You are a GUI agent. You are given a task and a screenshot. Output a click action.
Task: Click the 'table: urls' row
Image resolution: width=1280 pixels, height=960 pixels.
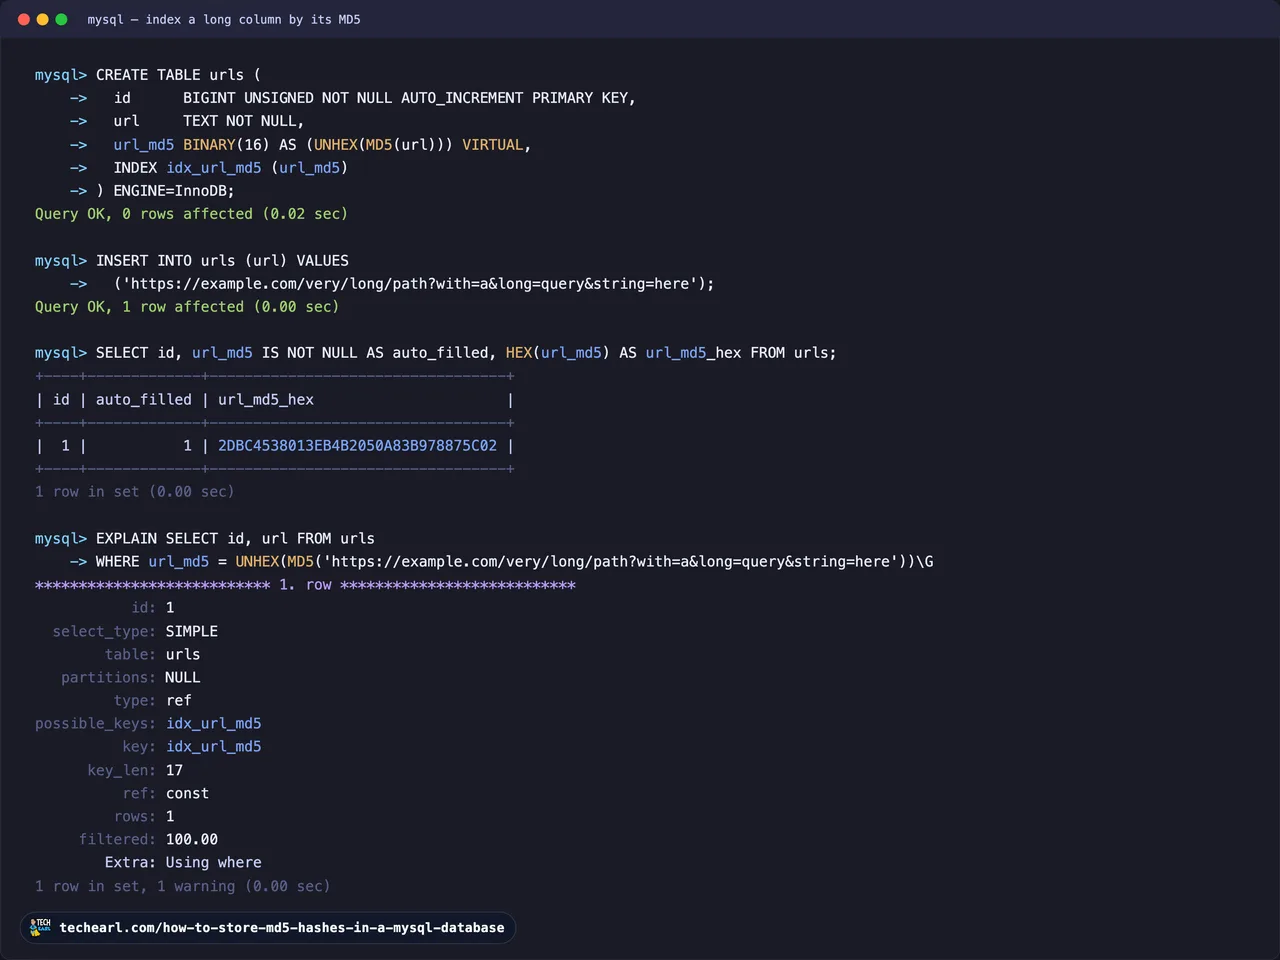tap(152, 655)
